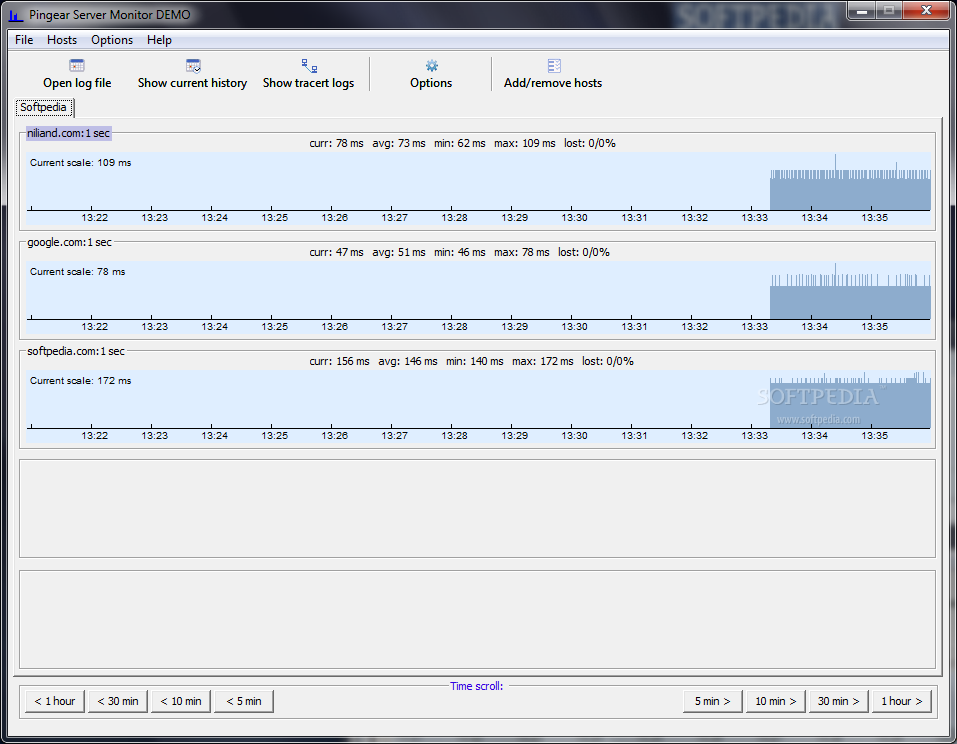Open the Options menu in menu bar
Viewport: 957px width, 744px height.
click(112, 40)
